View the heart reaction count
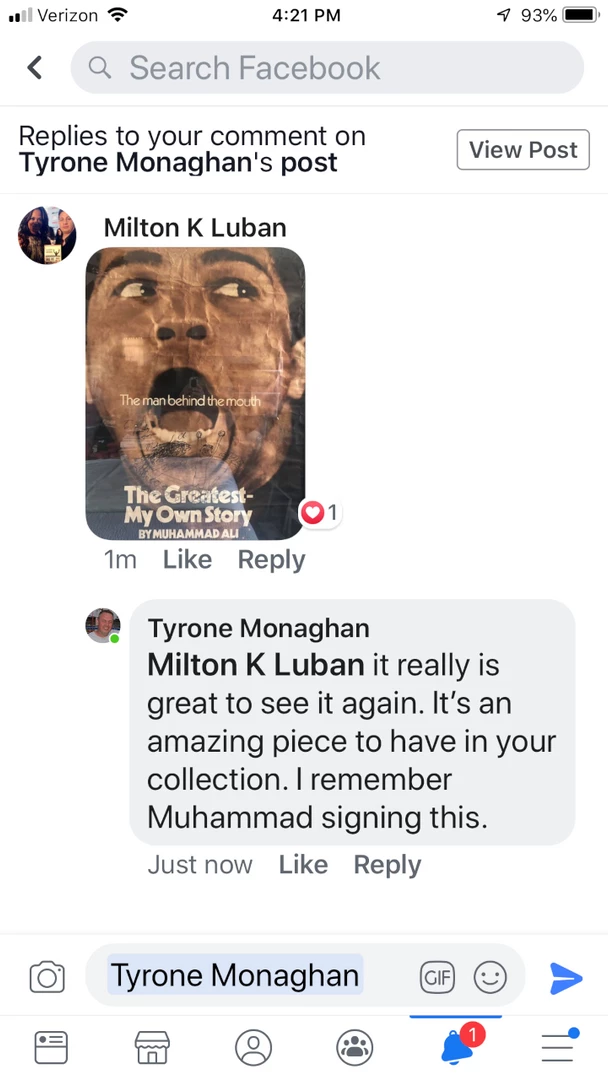The image size is (608, 1080). (x=320, y=514)
